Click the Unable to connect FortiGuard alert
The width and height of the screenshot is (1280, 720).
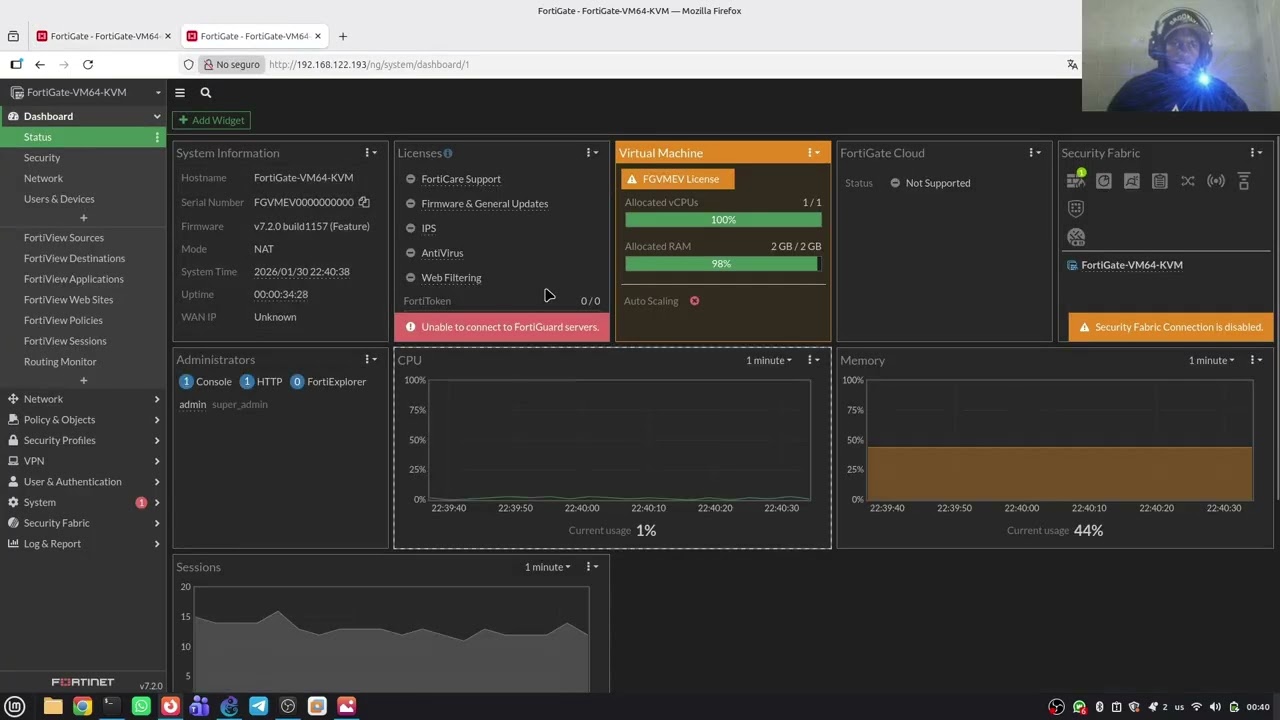(x=502, y=327)
